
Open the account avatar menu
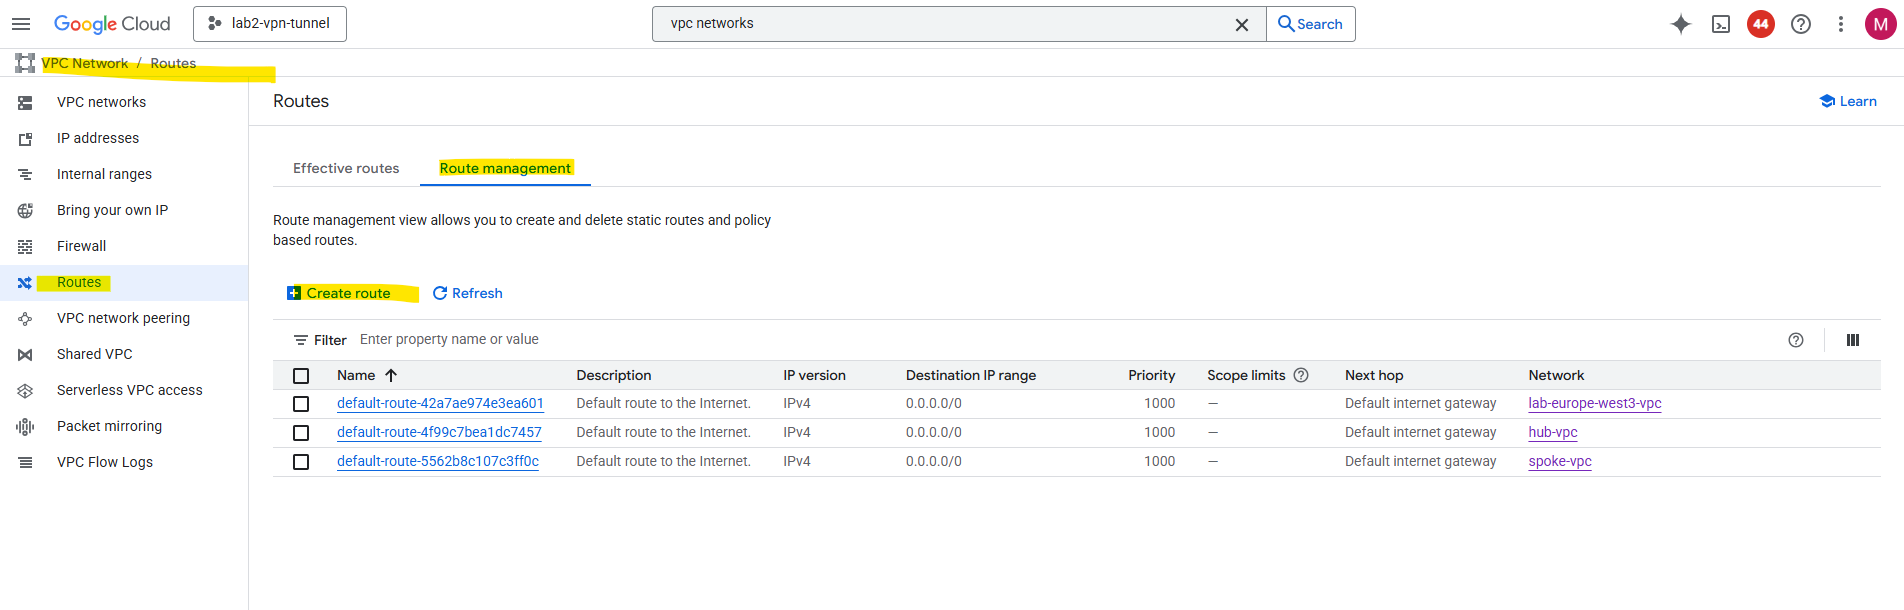click(x=1881, y=24)
